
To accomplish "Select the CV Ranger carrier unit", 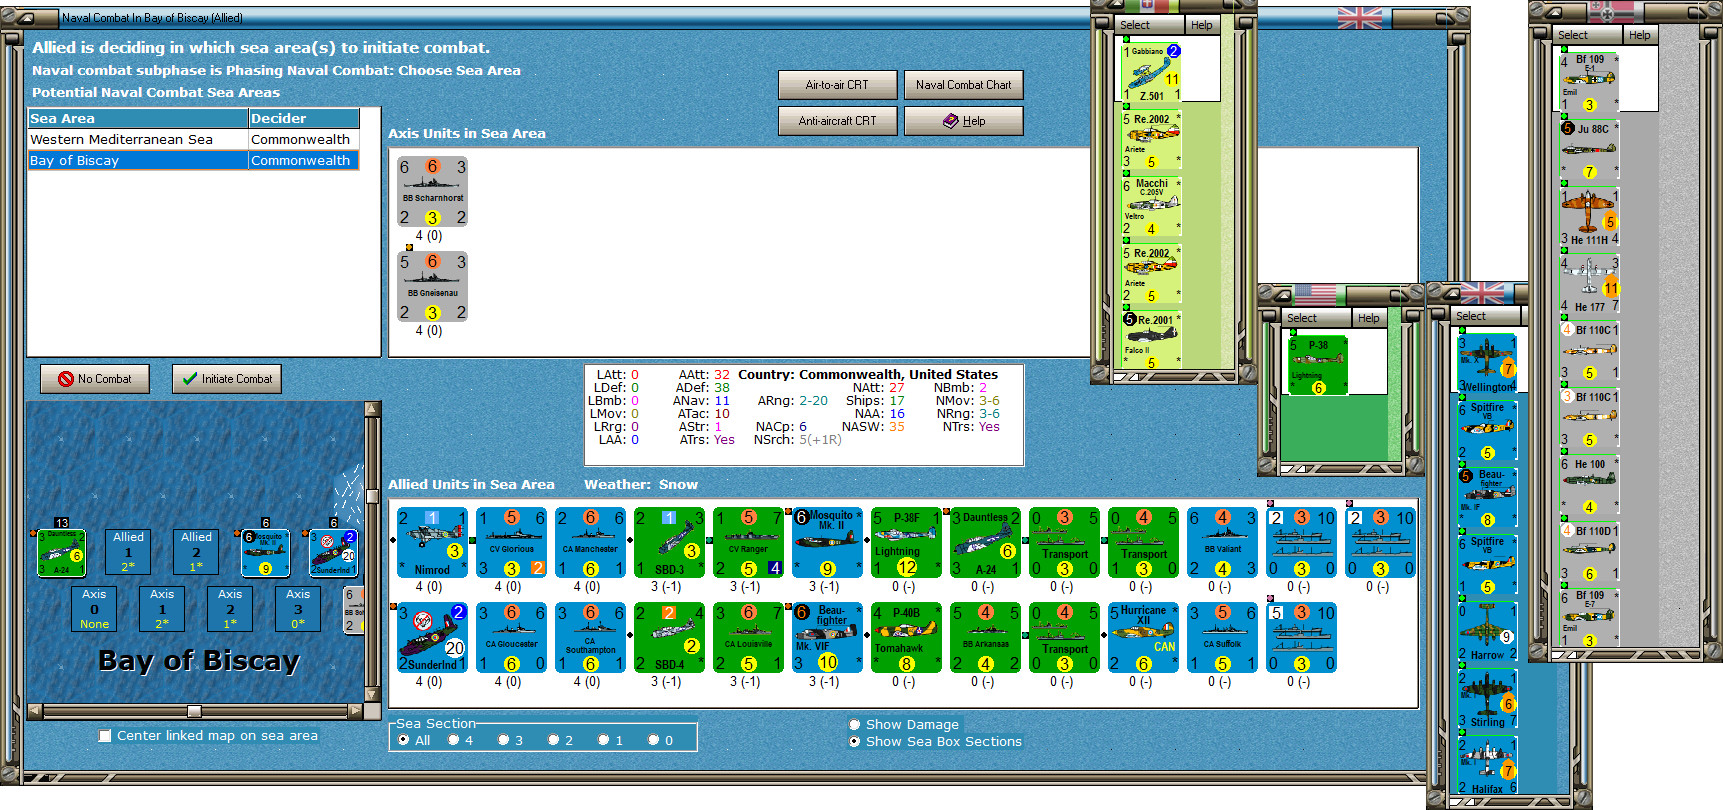I will (748, 543).
